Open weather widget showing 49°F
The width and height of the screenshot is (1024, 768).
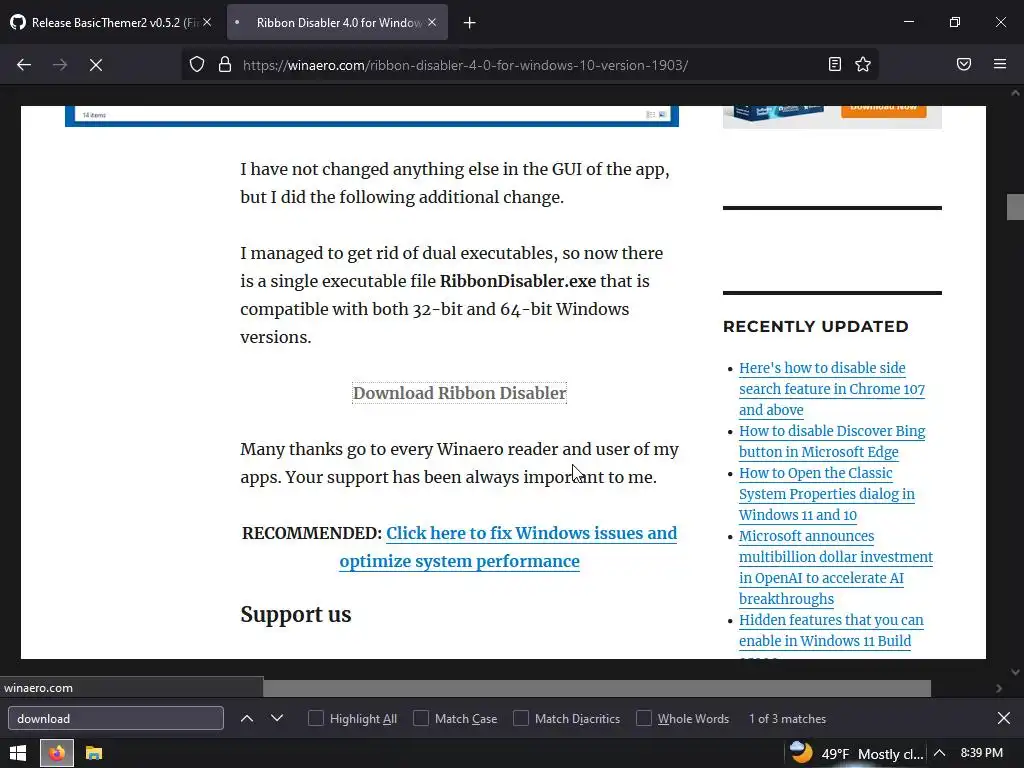tap(856, 753)
